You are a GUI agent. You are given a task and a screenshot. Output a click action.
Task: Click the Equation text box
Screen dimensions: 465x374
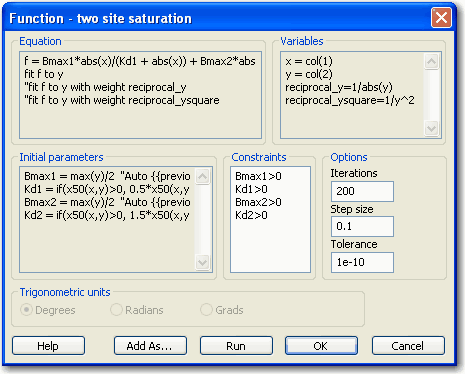click(140, 95)
